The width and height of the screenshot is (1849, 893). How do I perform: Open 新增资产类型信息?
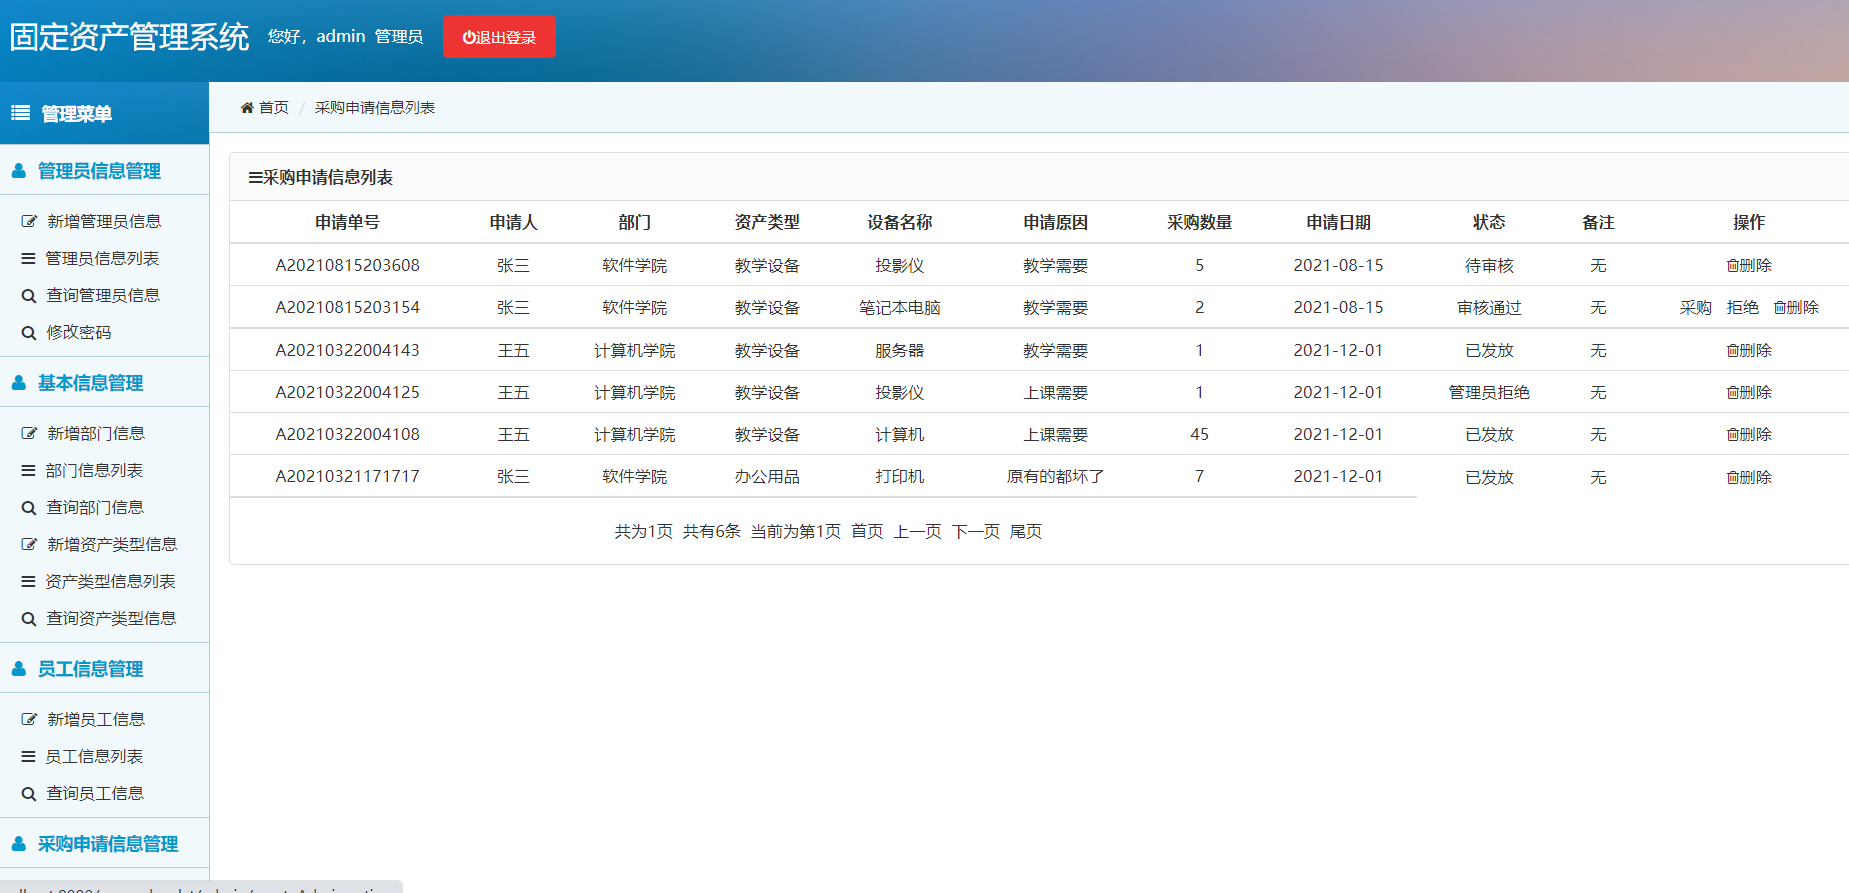[112, 544]
